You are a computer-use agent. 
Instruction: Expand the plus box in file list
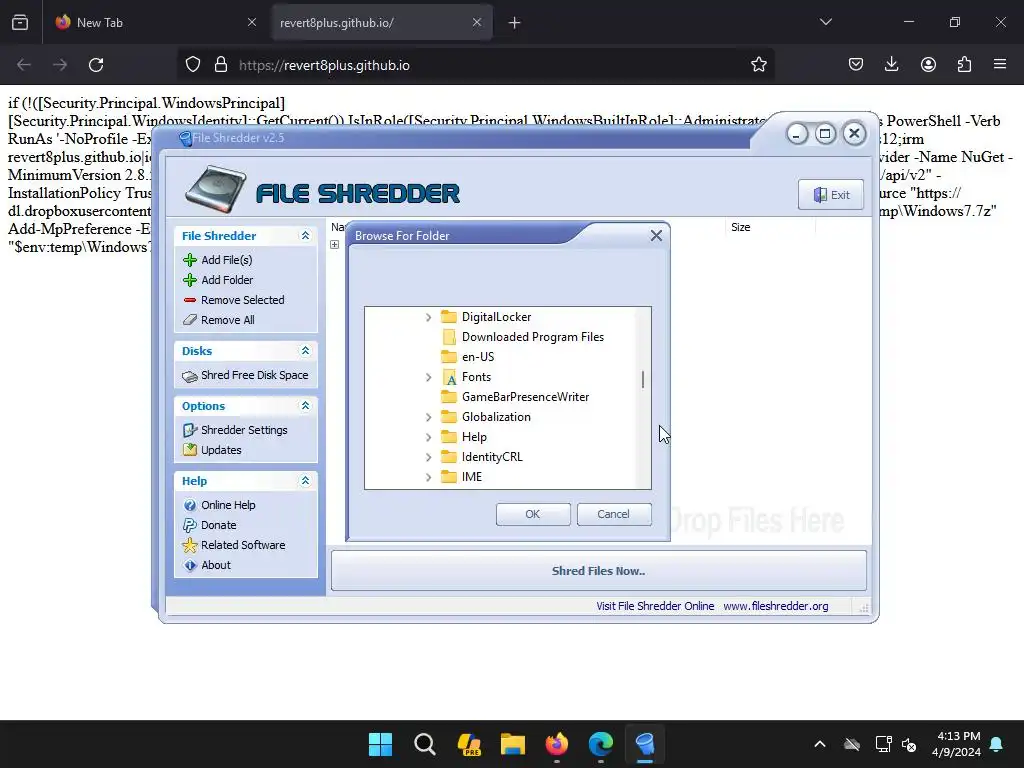pos(334,244)
